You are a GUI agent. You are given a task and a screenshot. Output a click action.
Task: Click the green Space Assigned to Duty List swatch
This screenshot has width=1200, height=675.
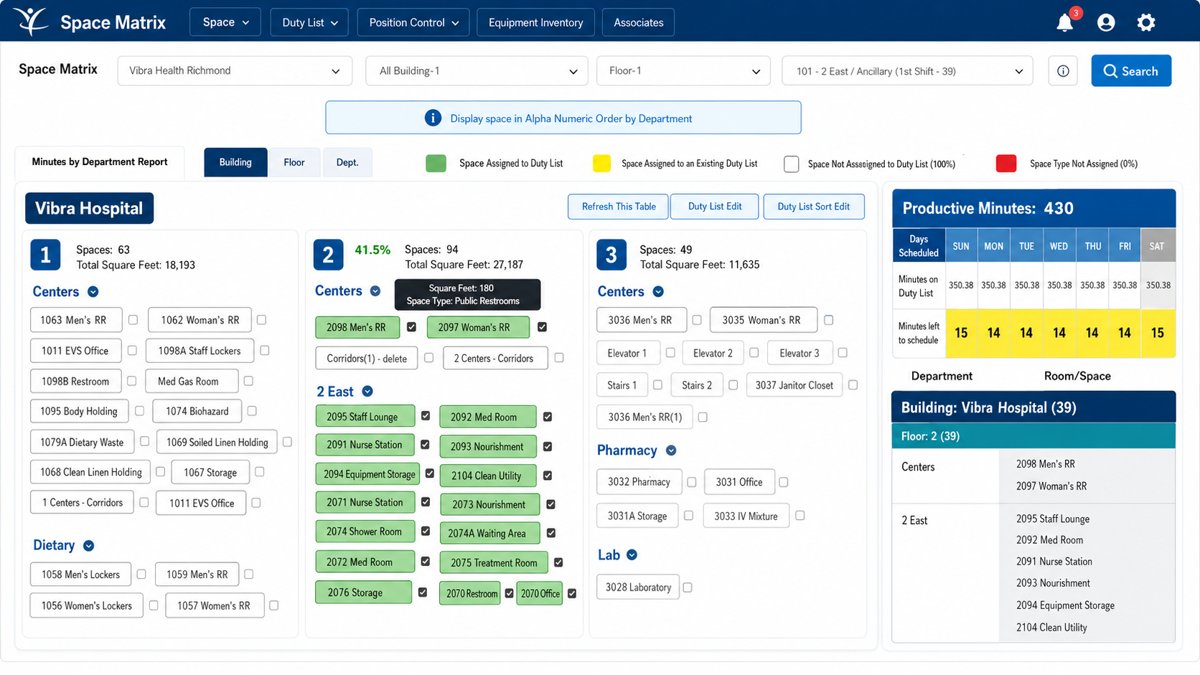[435, 163]
